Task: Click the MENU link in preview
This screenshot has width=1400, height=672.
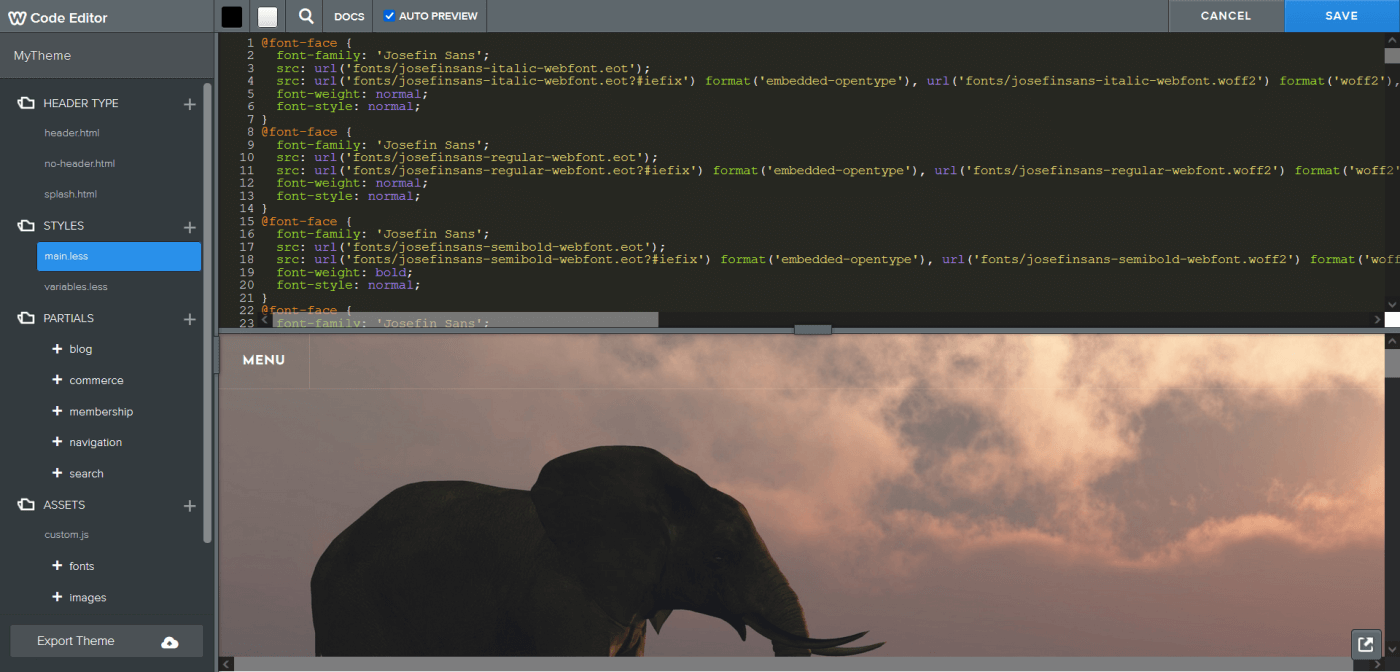Action: 264,360
